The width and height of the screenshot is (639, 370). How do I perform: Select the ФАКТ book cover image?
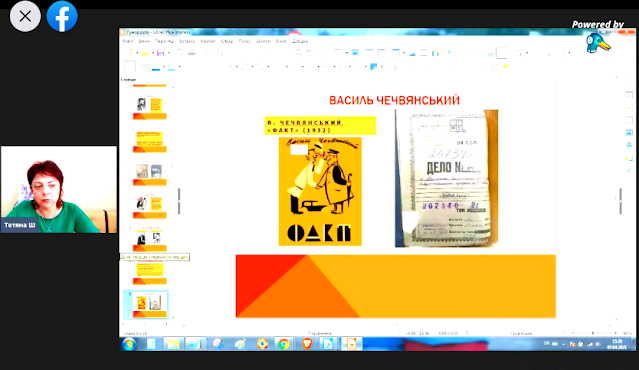pyautogui.click(x=320, y=192)
